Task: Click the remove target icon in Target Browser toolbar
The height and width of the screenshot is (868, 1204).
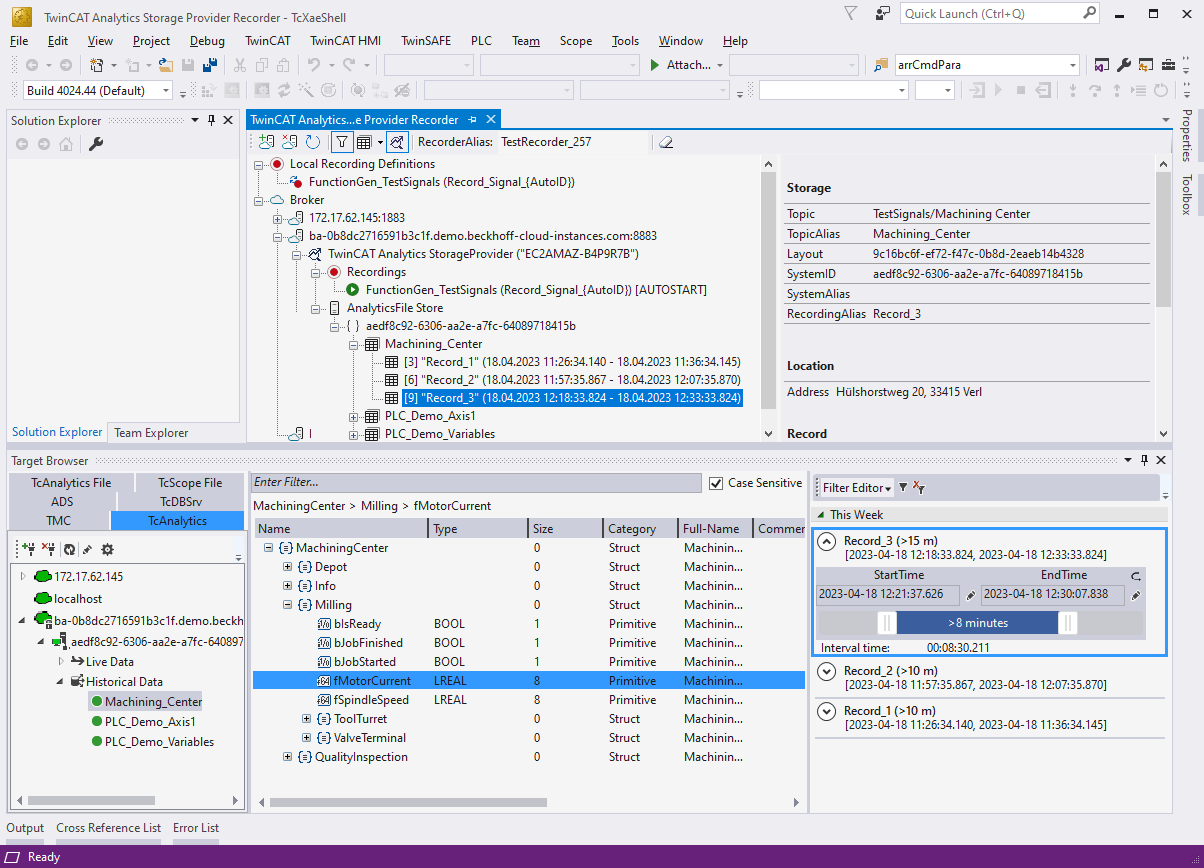Action: (x=48, y=549)
